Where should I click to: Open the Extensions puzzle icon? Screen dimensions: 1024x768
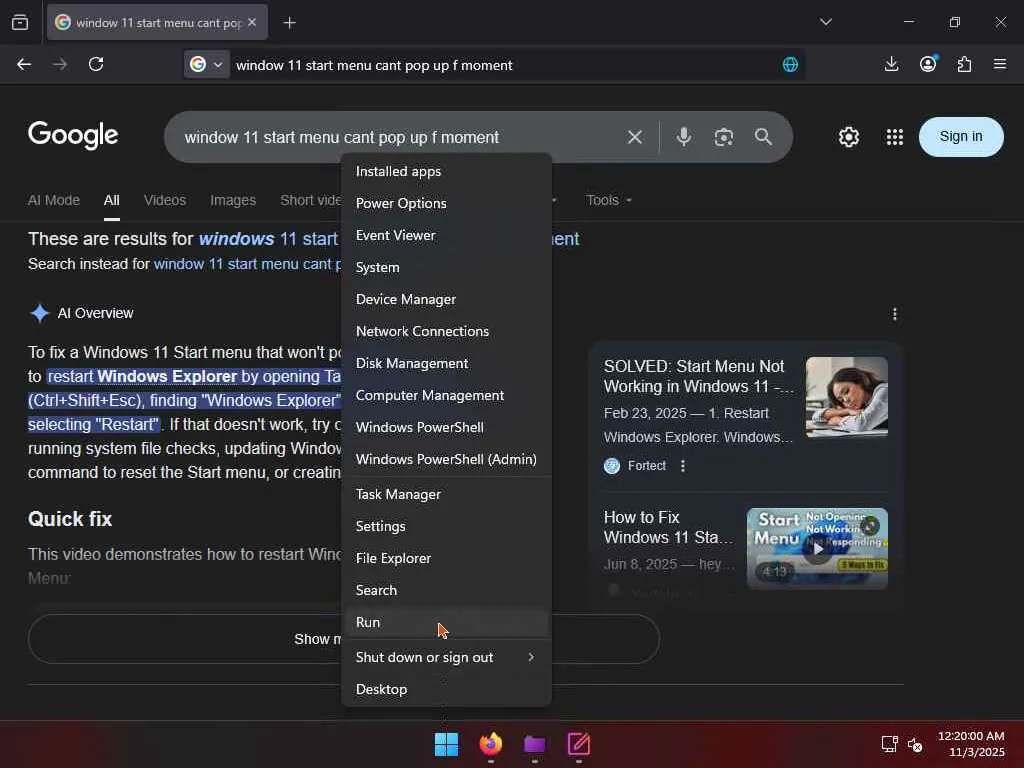point(965,64)
